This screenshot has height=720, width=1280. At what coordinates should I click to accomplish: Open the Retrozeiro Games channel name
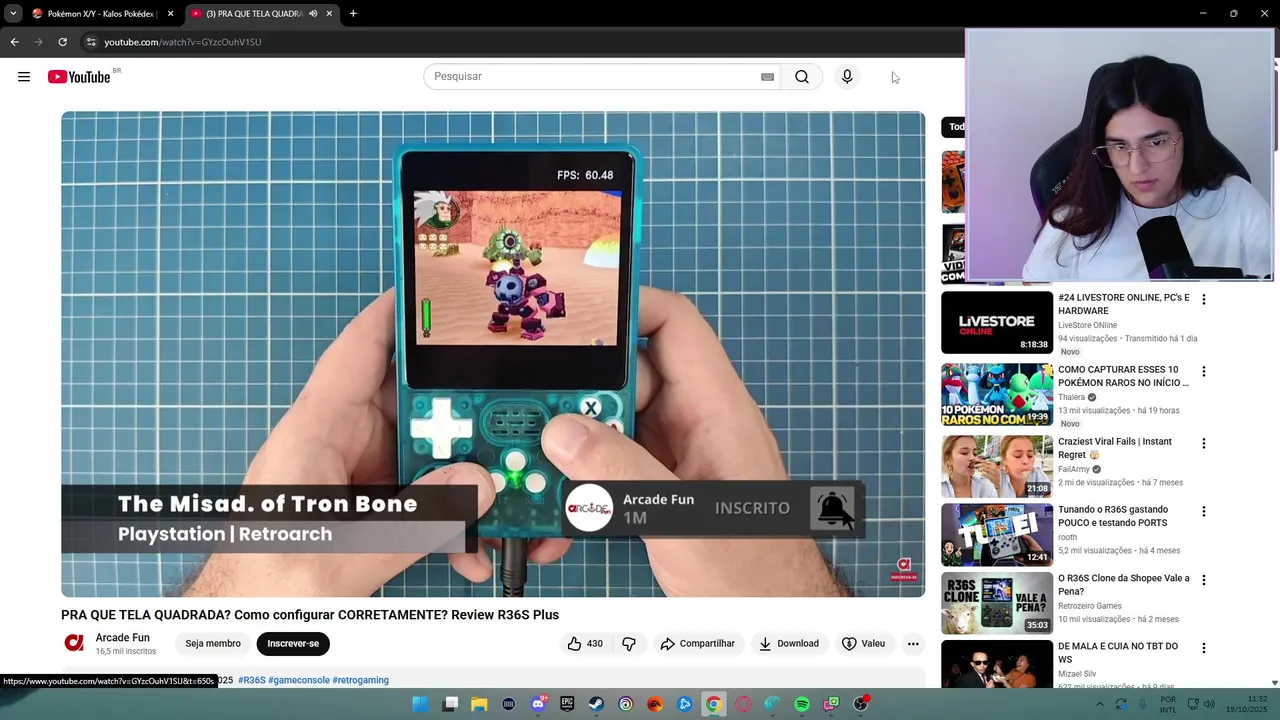pyautogui.click(x=1090, y=606)
